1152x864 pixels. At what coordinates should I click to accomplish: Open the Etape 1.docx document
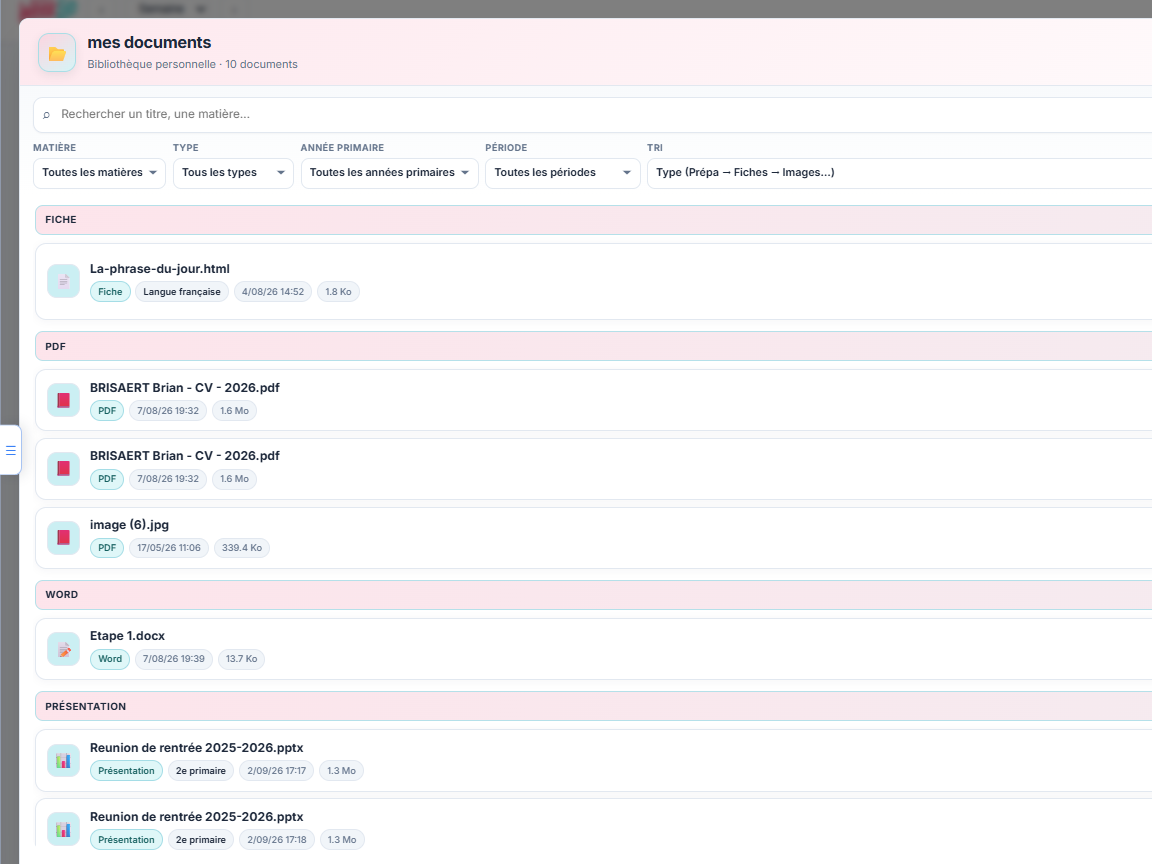point(127,636)
